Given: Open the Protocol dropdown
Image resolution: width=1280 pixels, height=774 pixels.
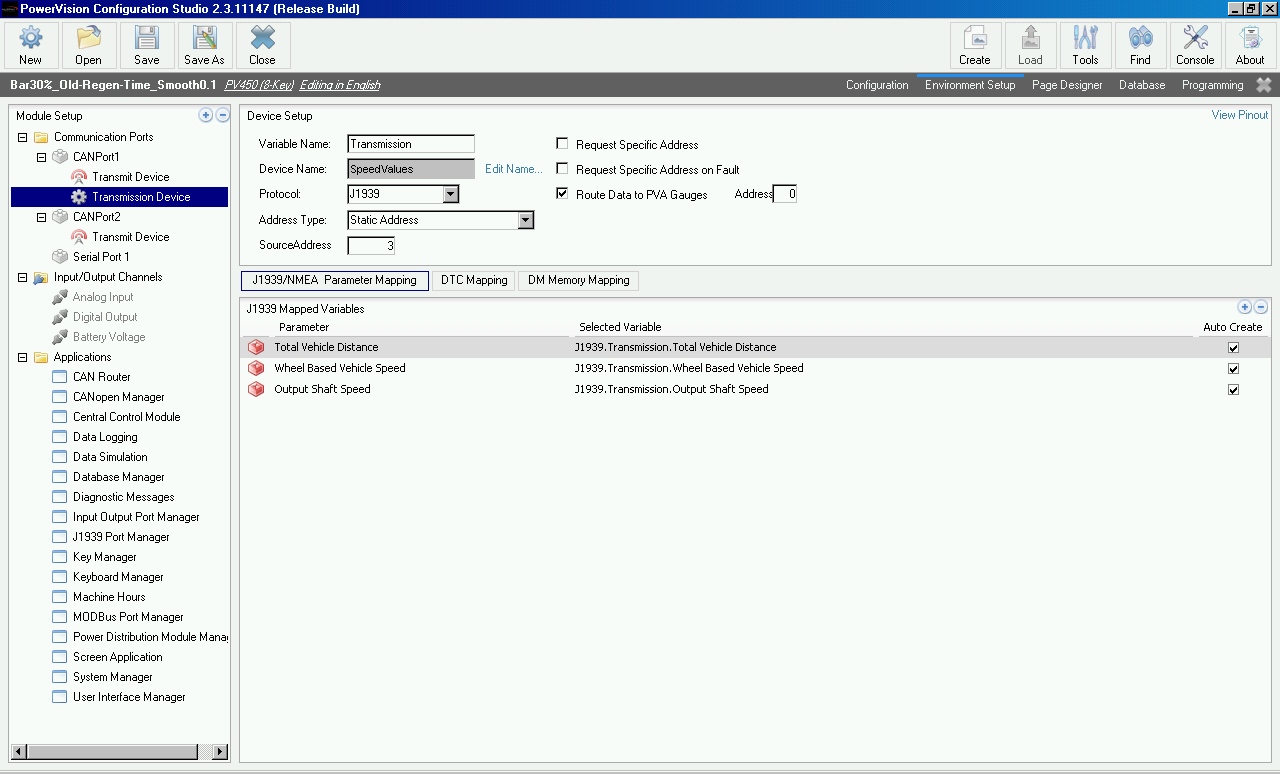Looking at the screenshot, I should tap(450, 194).
